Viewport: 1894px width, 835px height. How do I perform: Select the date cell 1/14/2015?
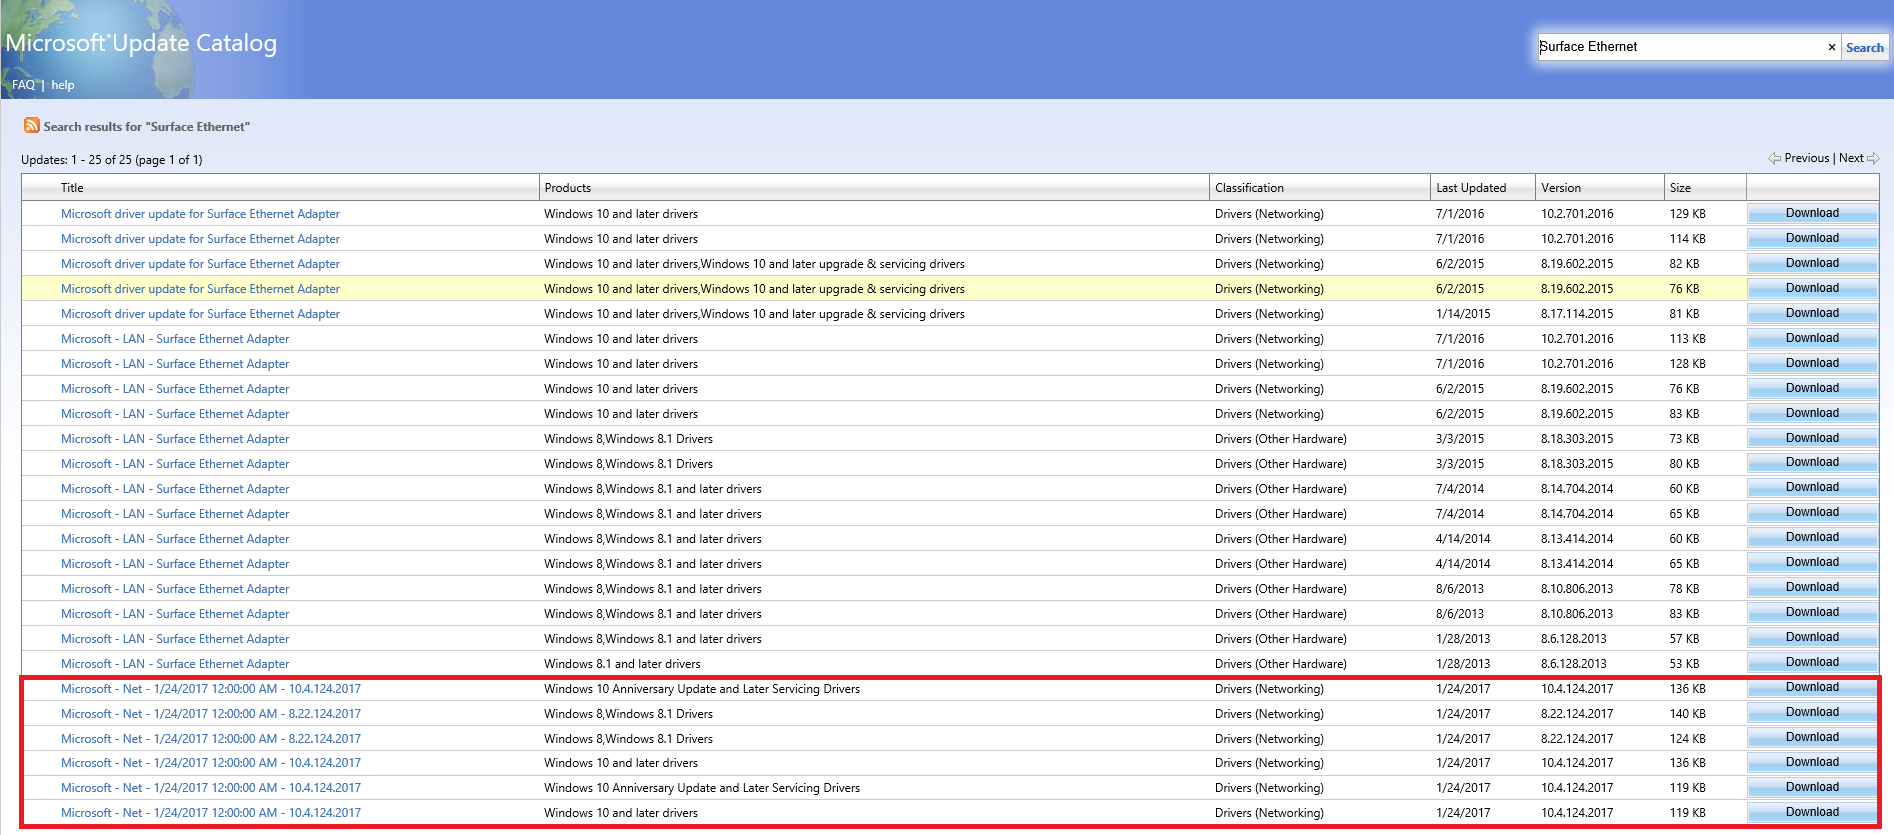[1463, 314]
